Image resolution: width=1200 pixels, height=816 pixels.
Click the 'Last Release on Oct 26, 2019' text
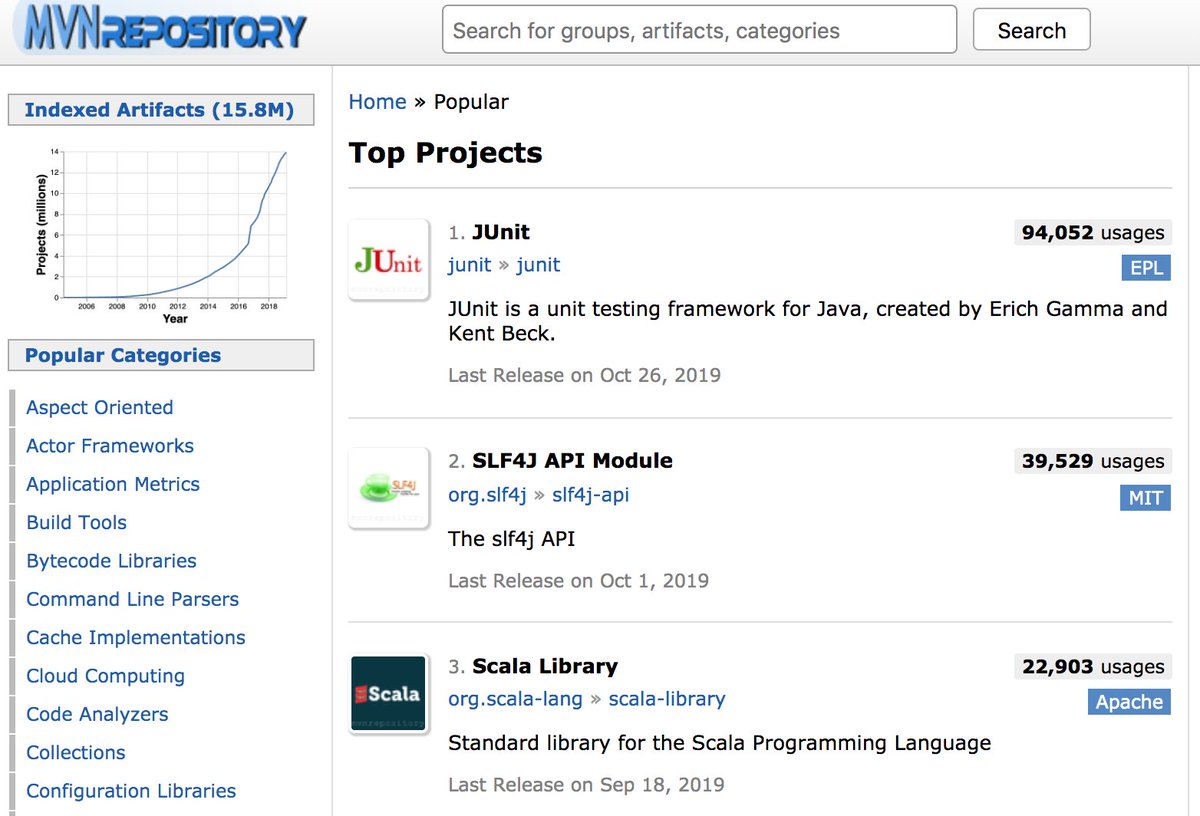tap(584, 375)
